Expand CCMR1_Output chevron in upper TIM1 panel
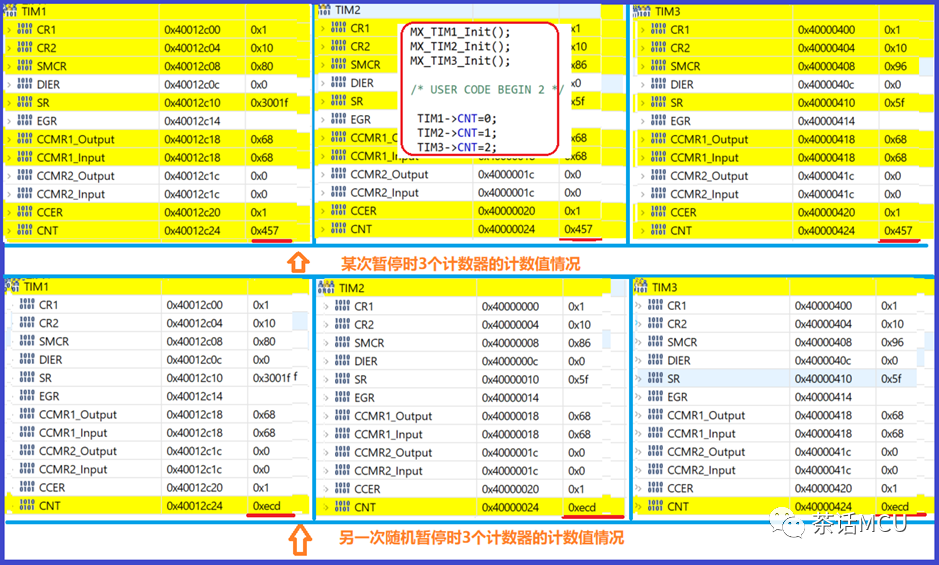The image size is (939, 565). (x=9, y=139)
